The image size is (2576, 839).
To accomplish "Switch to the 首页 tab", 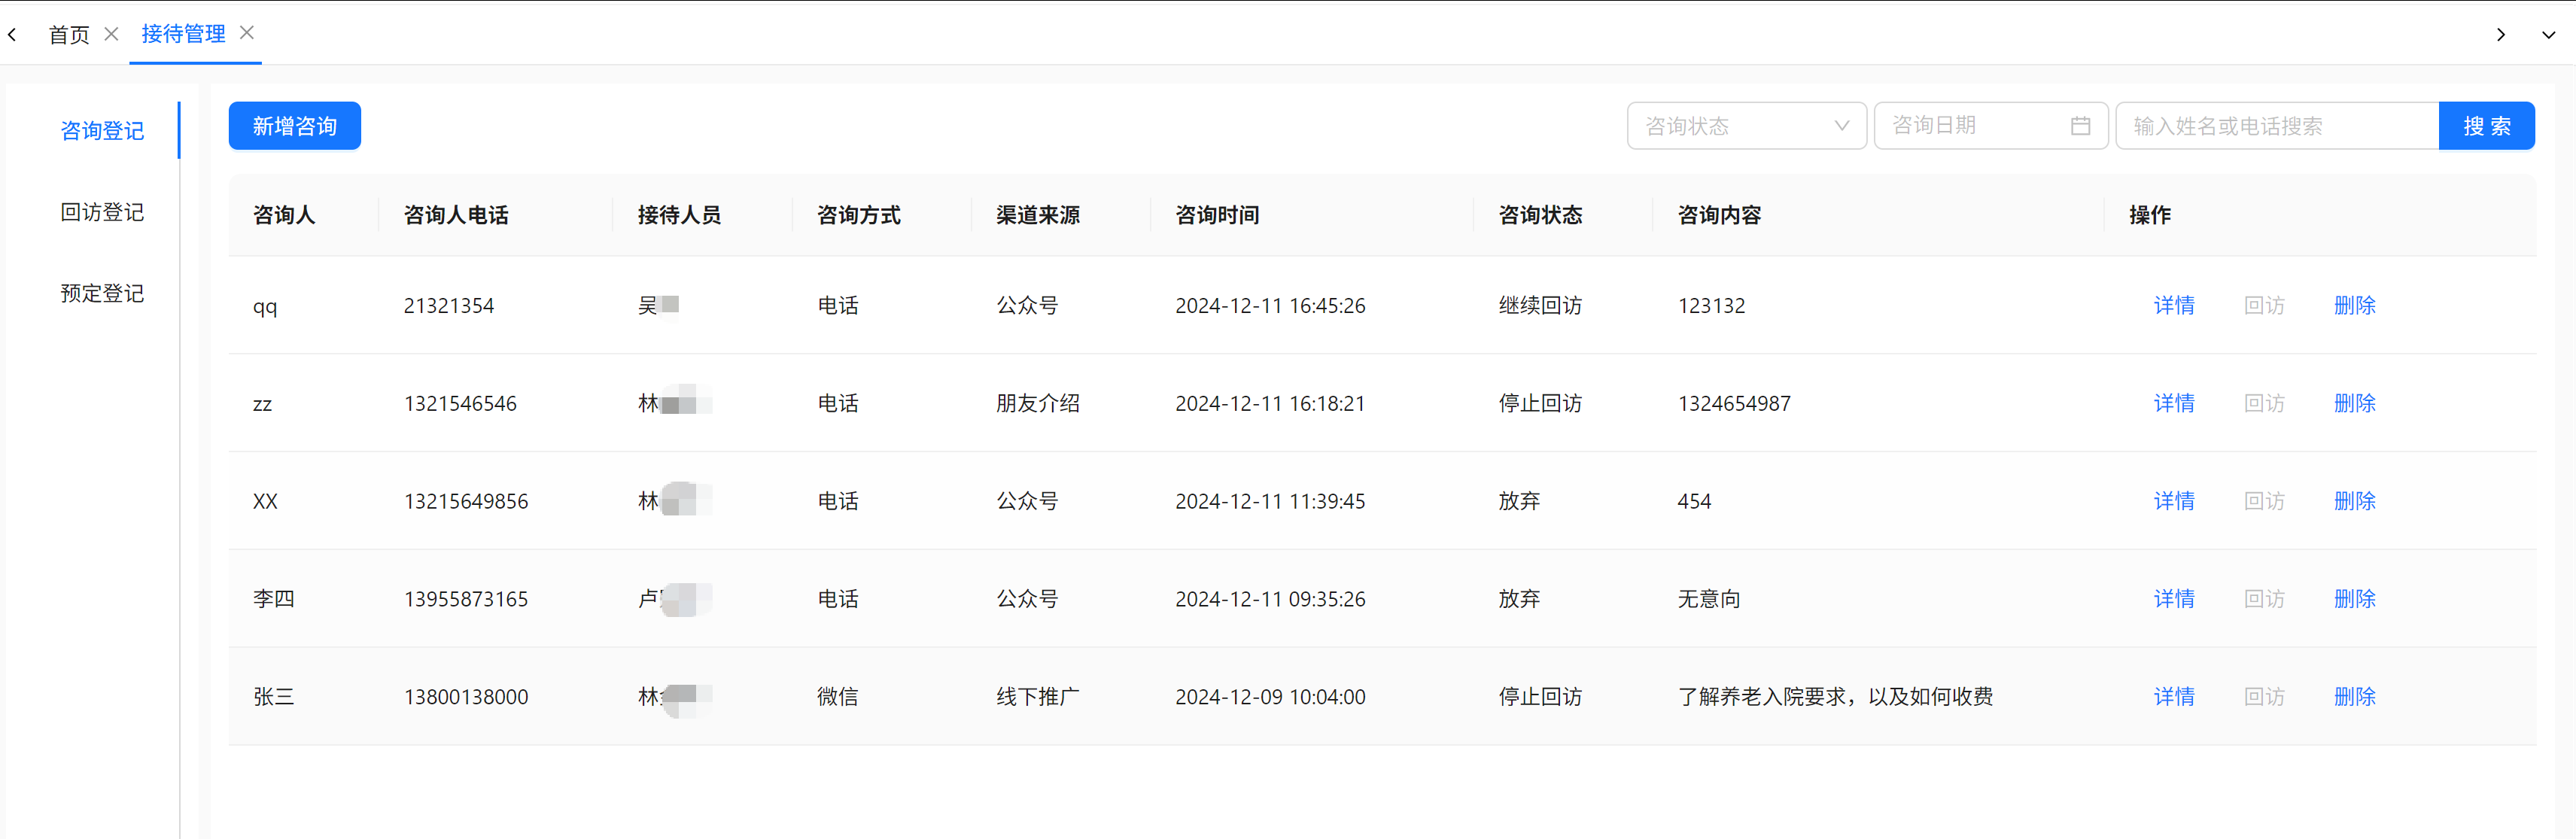I will pos(69,35).
